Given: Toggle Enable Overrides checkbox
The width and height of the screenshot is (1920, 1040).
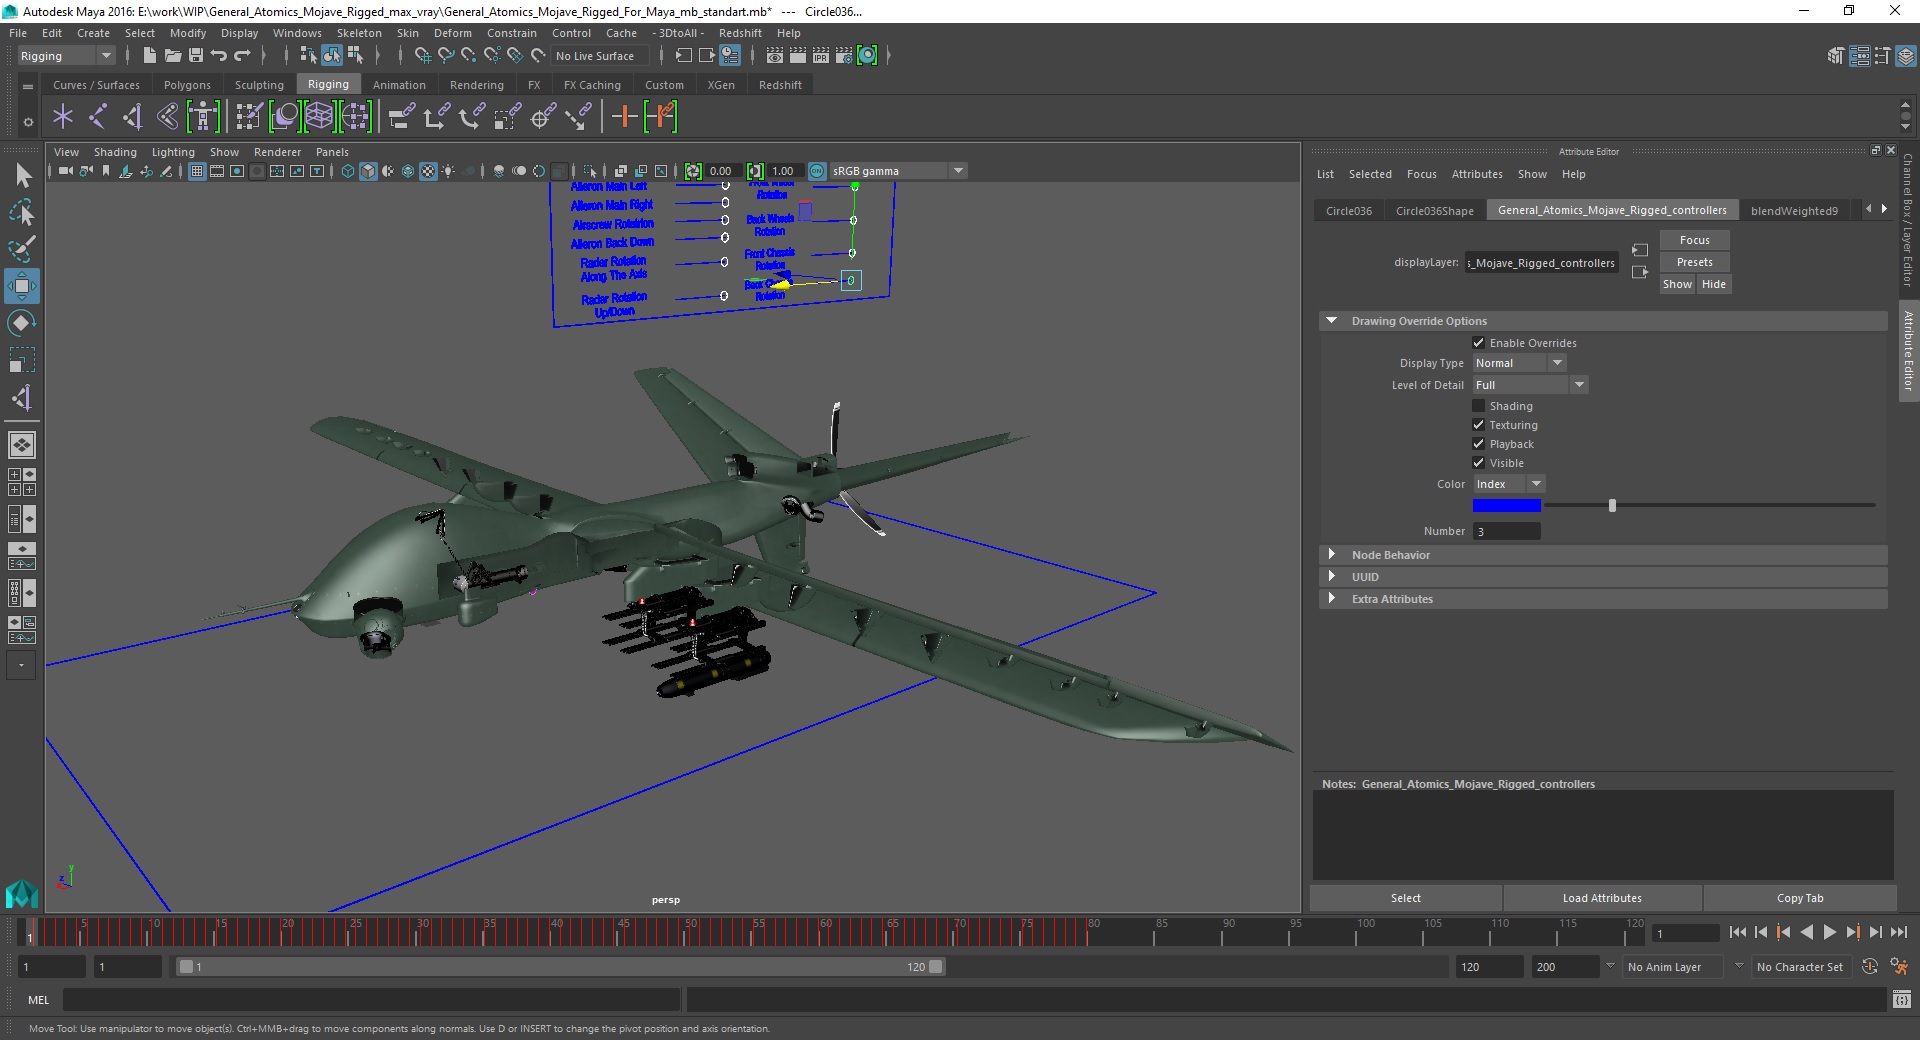Looking at the screenshot, I should [x=1478, y=343].
